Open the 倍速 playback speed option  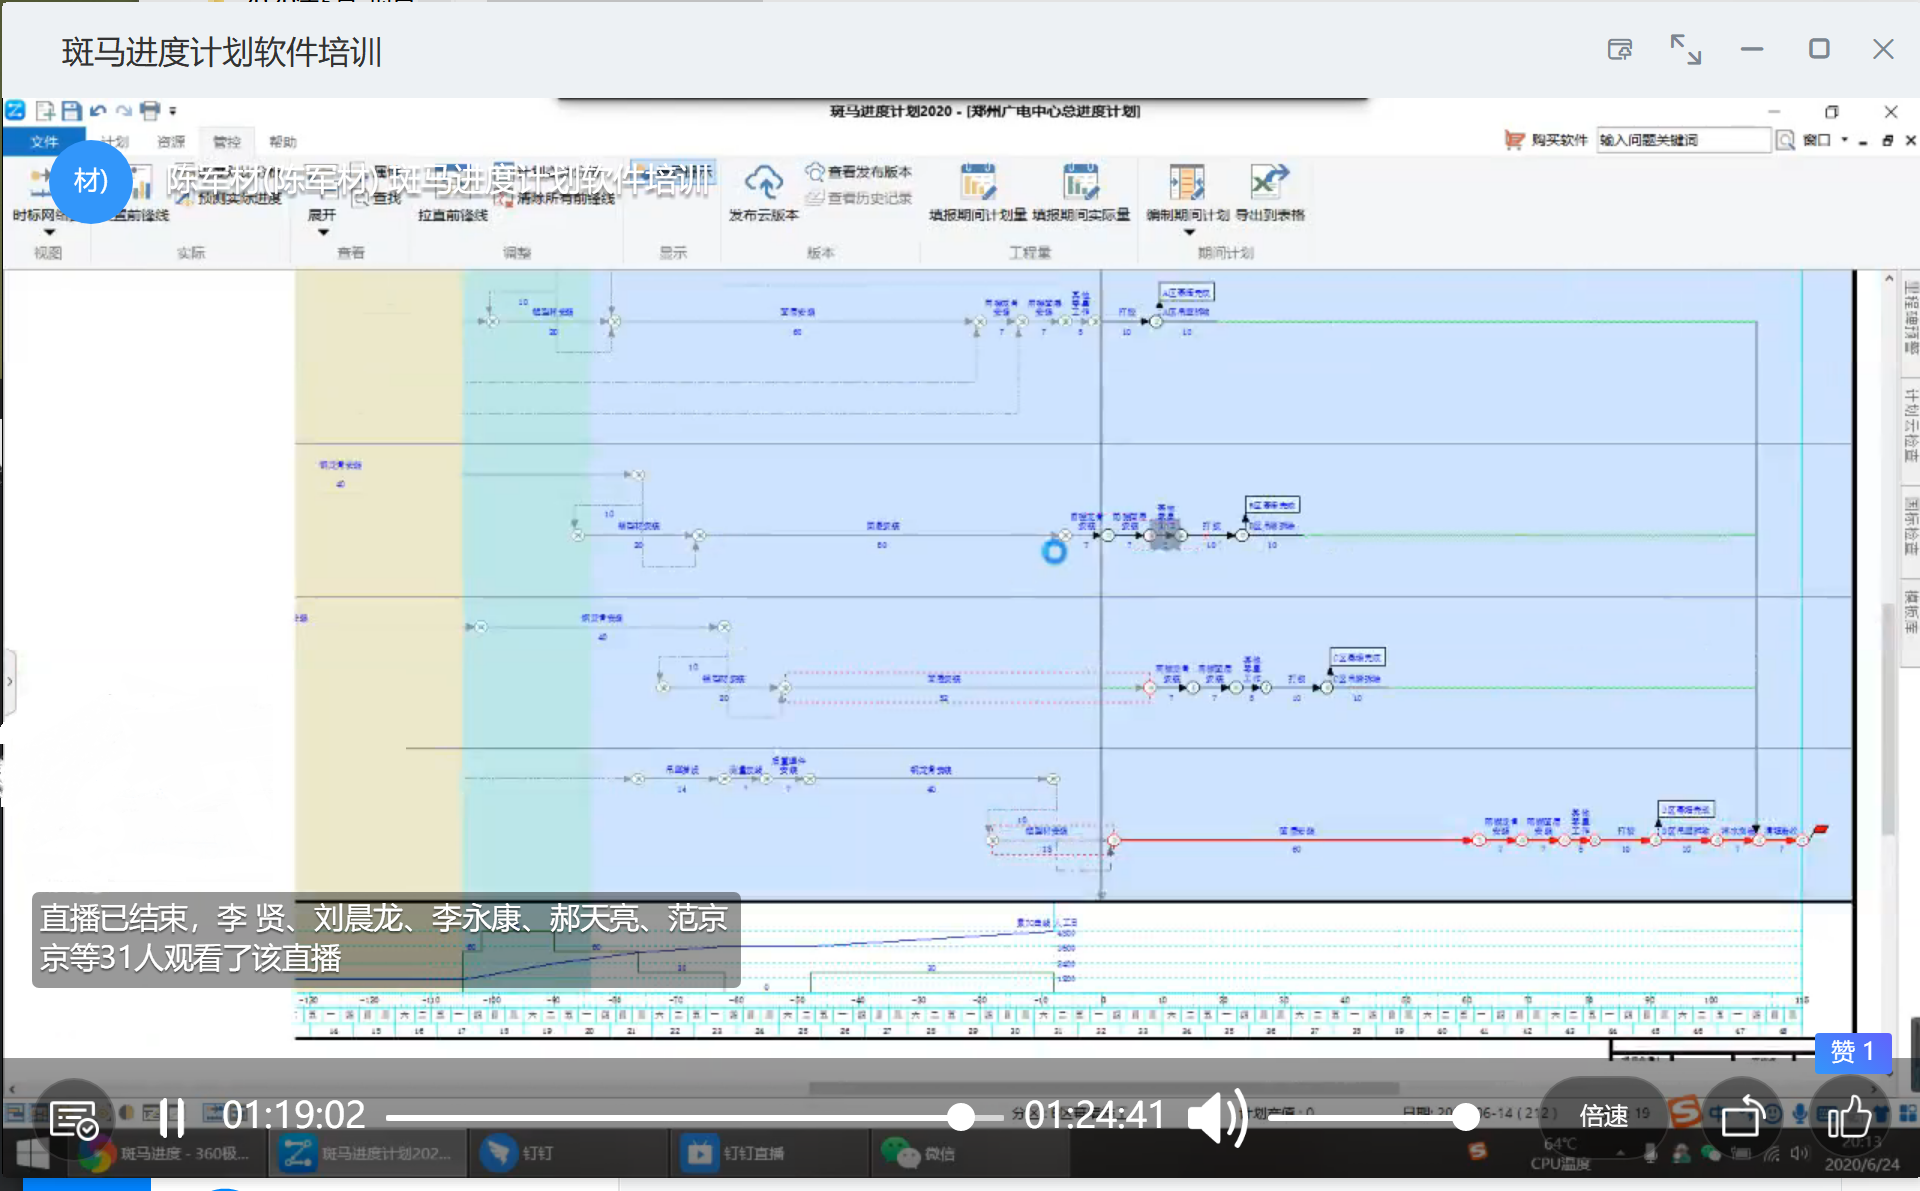pyautogui.click(x=1604, y=1116)
